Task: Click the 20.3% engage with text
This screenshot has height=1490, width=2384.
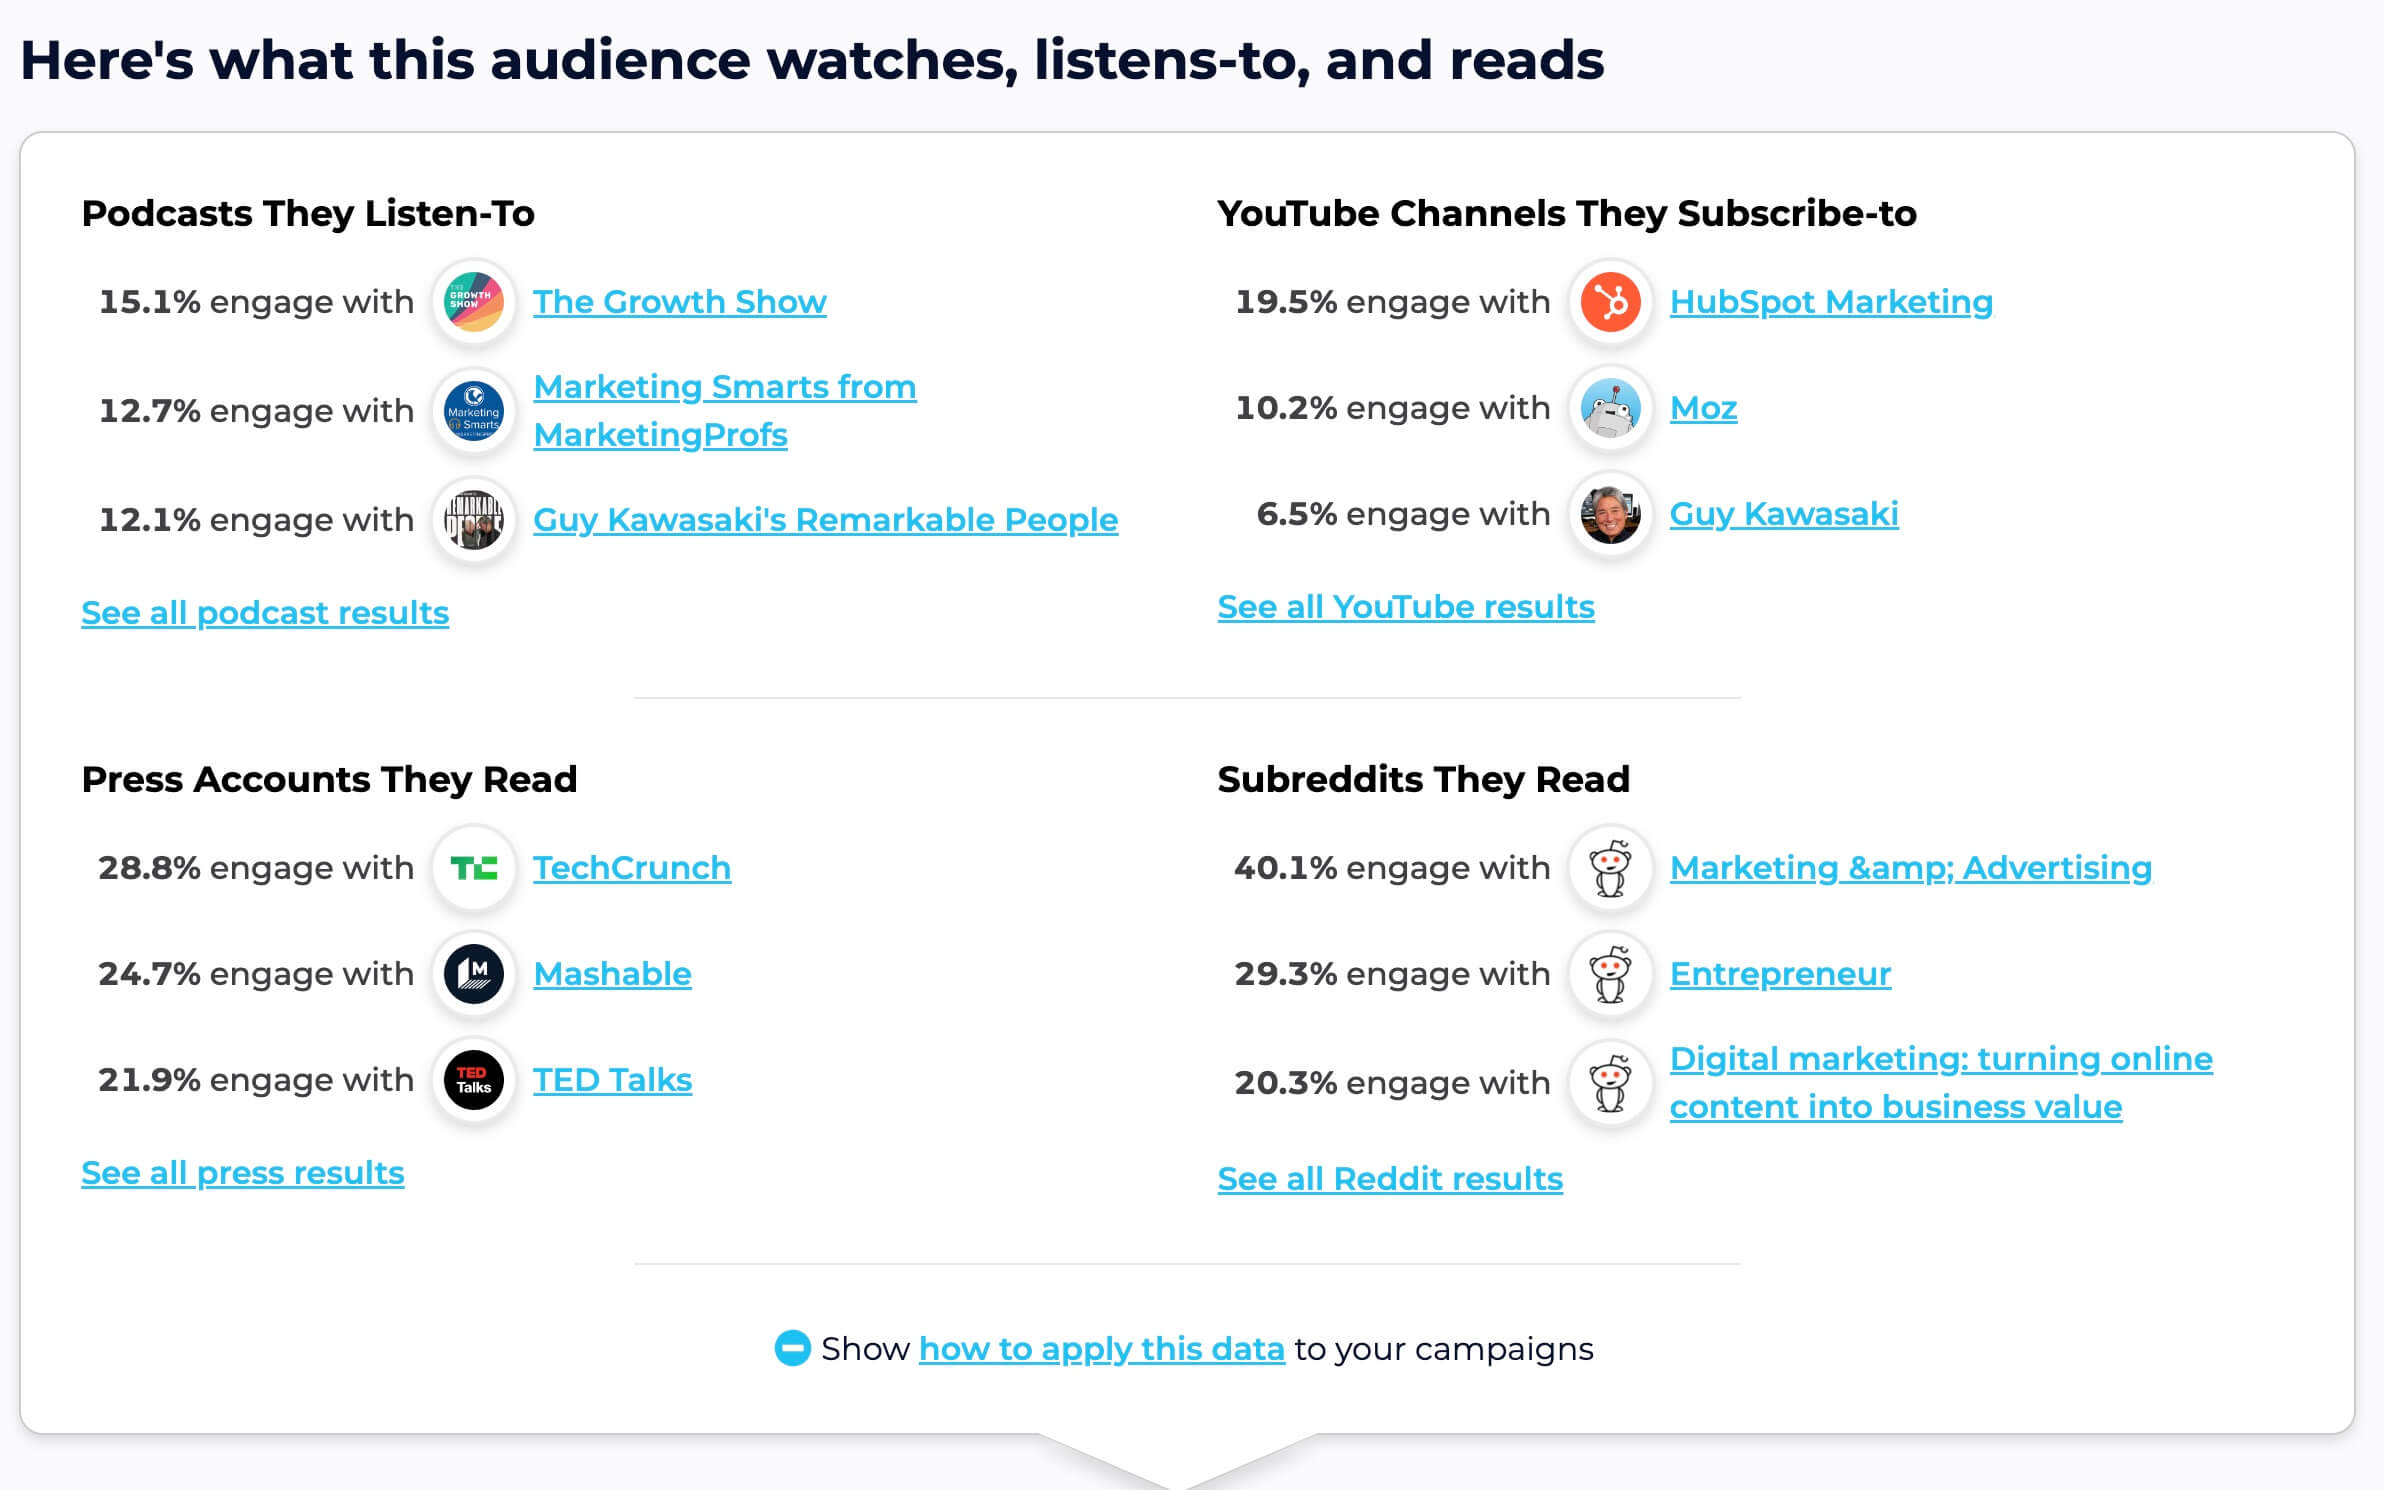Action: pos(1393,1083)
